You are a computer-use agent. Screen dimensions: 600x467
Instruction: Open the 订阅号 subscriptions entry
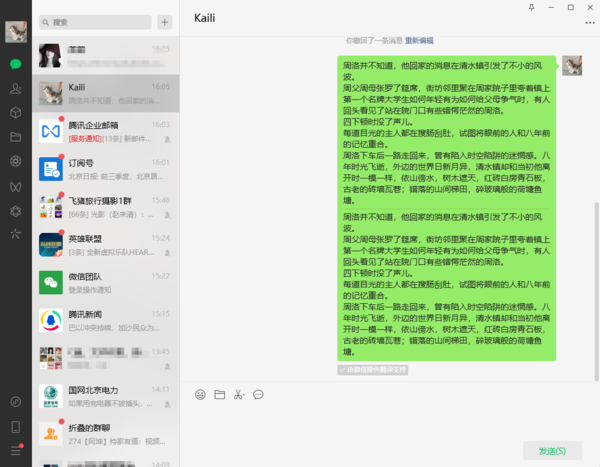coord(106,169)
